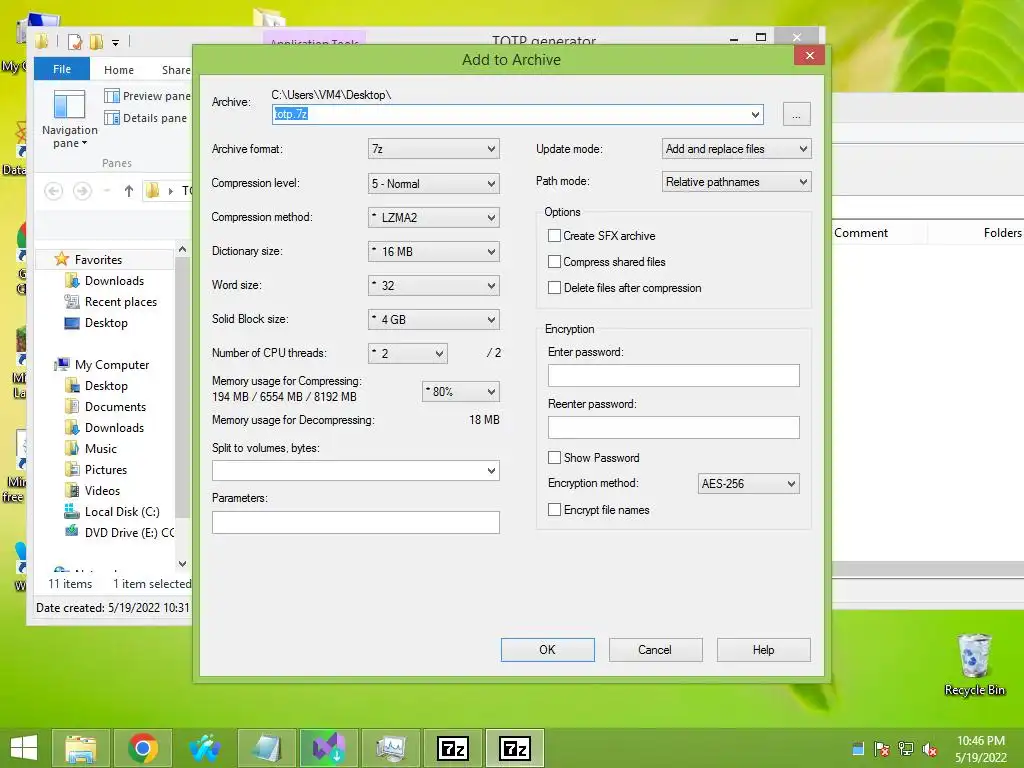
Task: Open the Share ribbon tab in Explorer
Action: (x=176, y=70)
